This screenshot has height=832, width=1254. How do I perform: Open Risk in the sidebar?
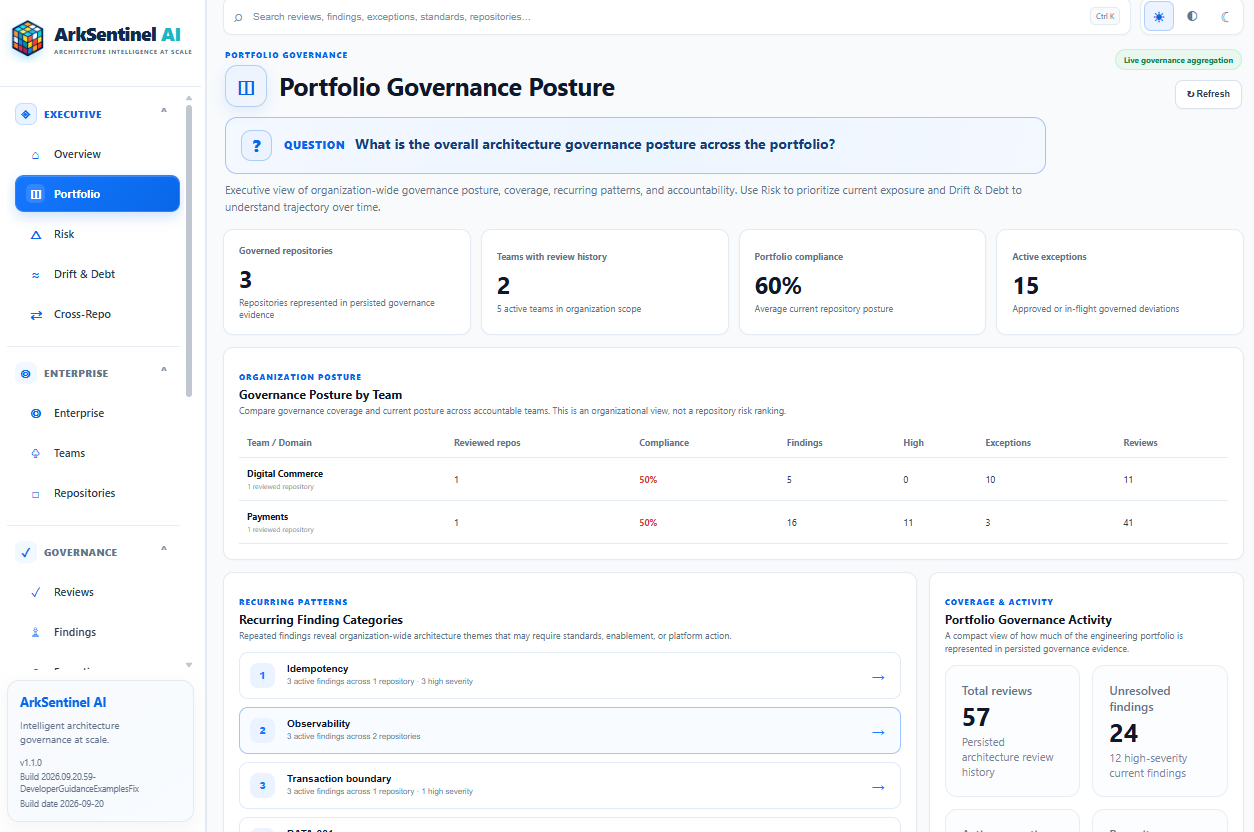(97, 234)
